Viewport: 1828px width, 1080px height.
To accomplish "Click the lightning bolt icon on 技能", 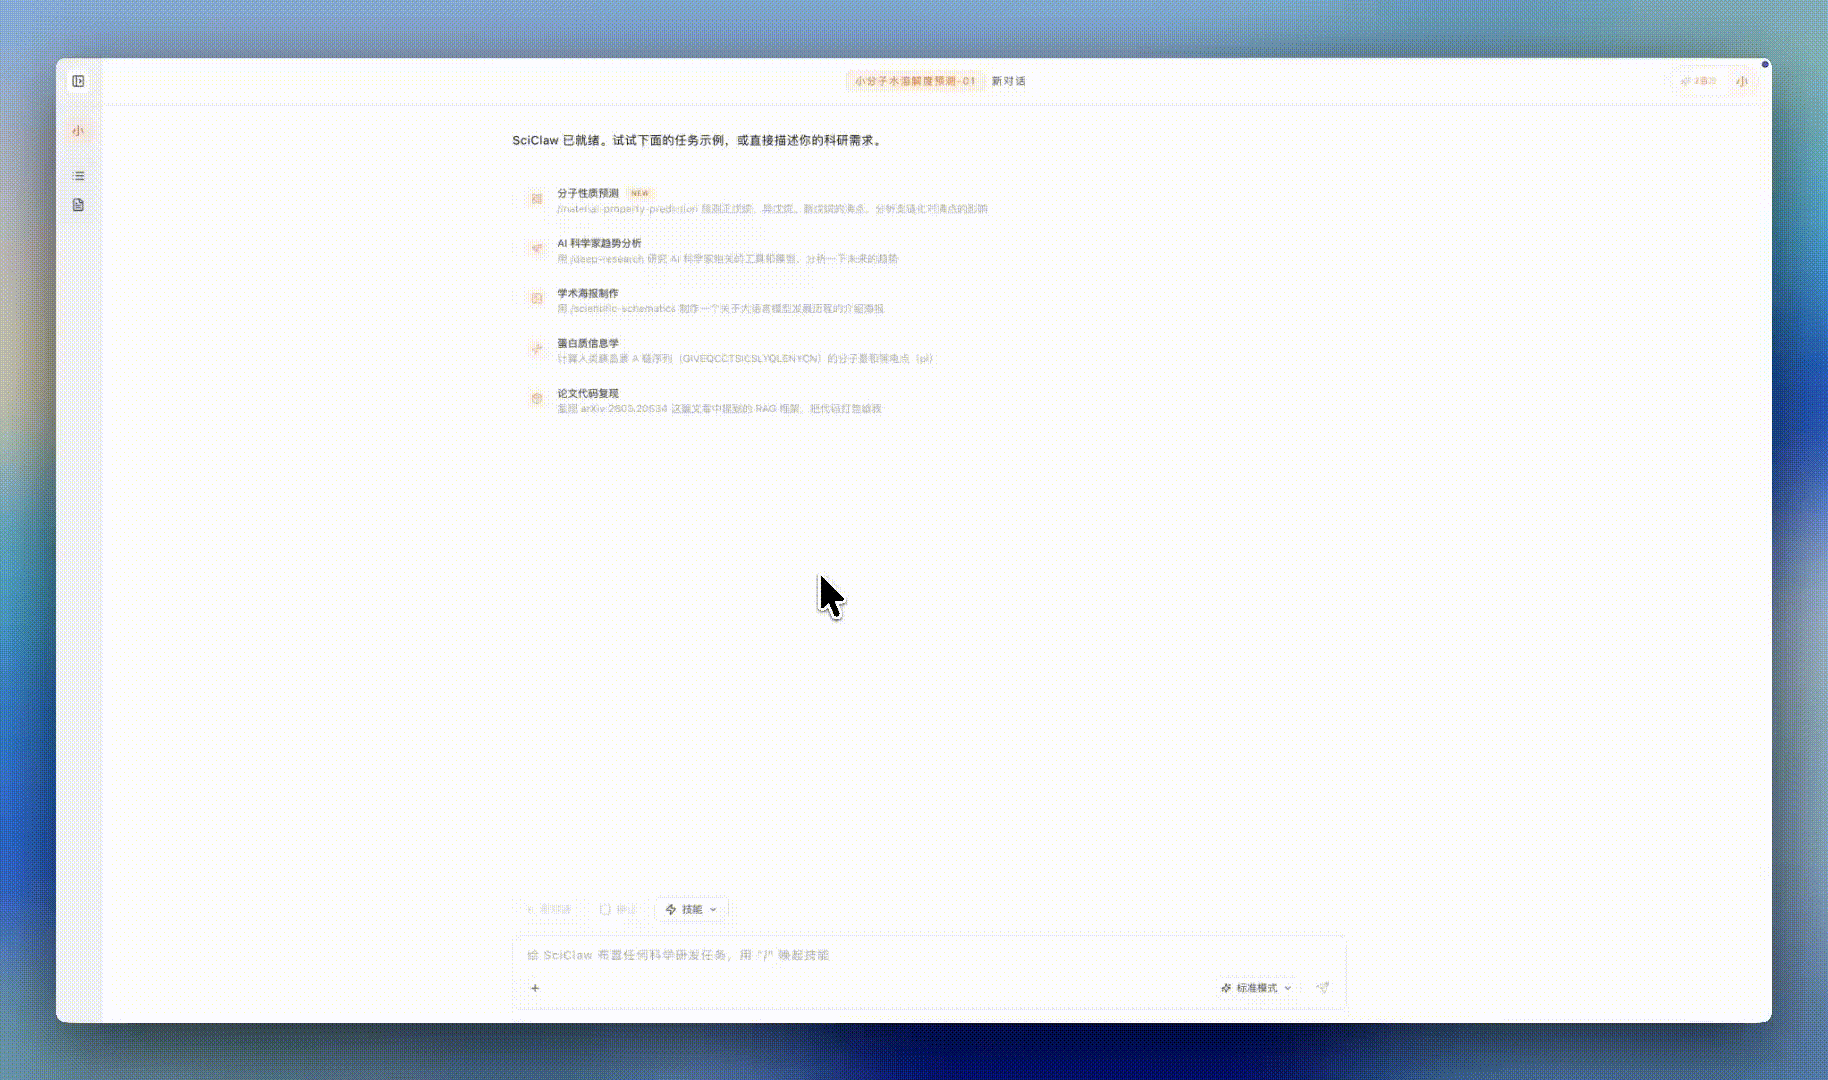I will pyautogui.click(x=671, y=909).
